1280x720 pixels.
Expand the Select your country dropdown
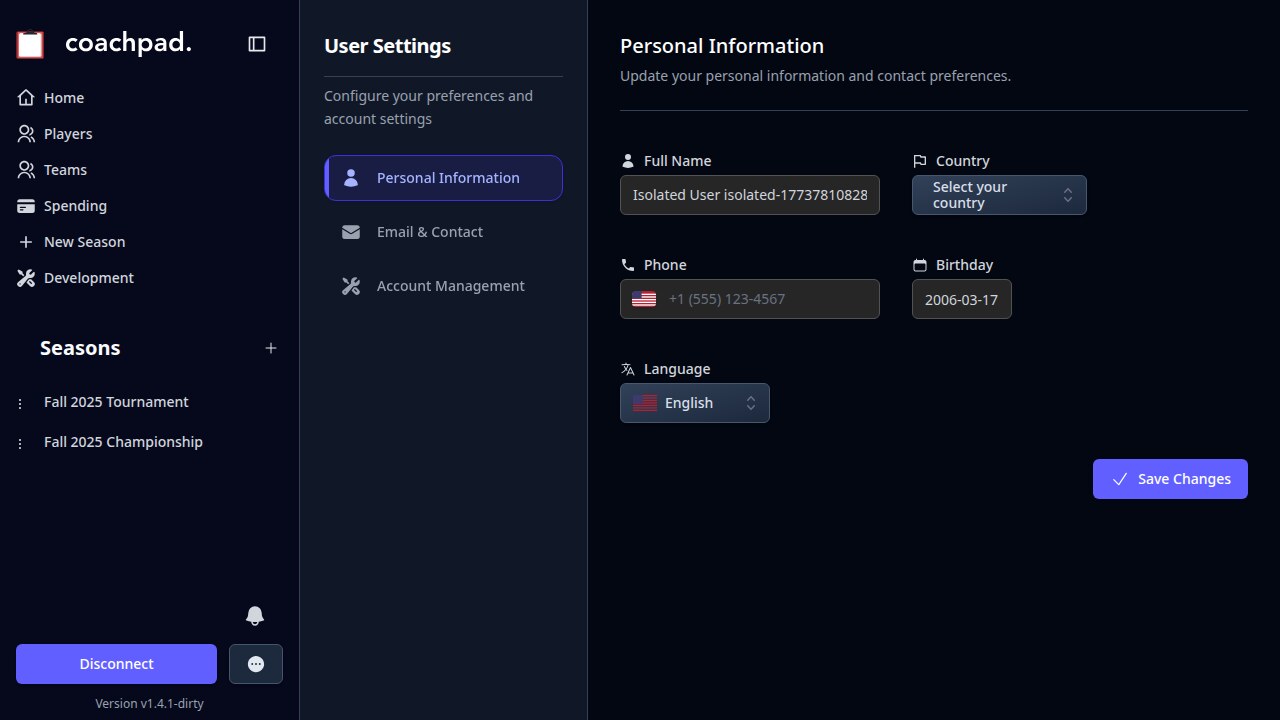999,195
